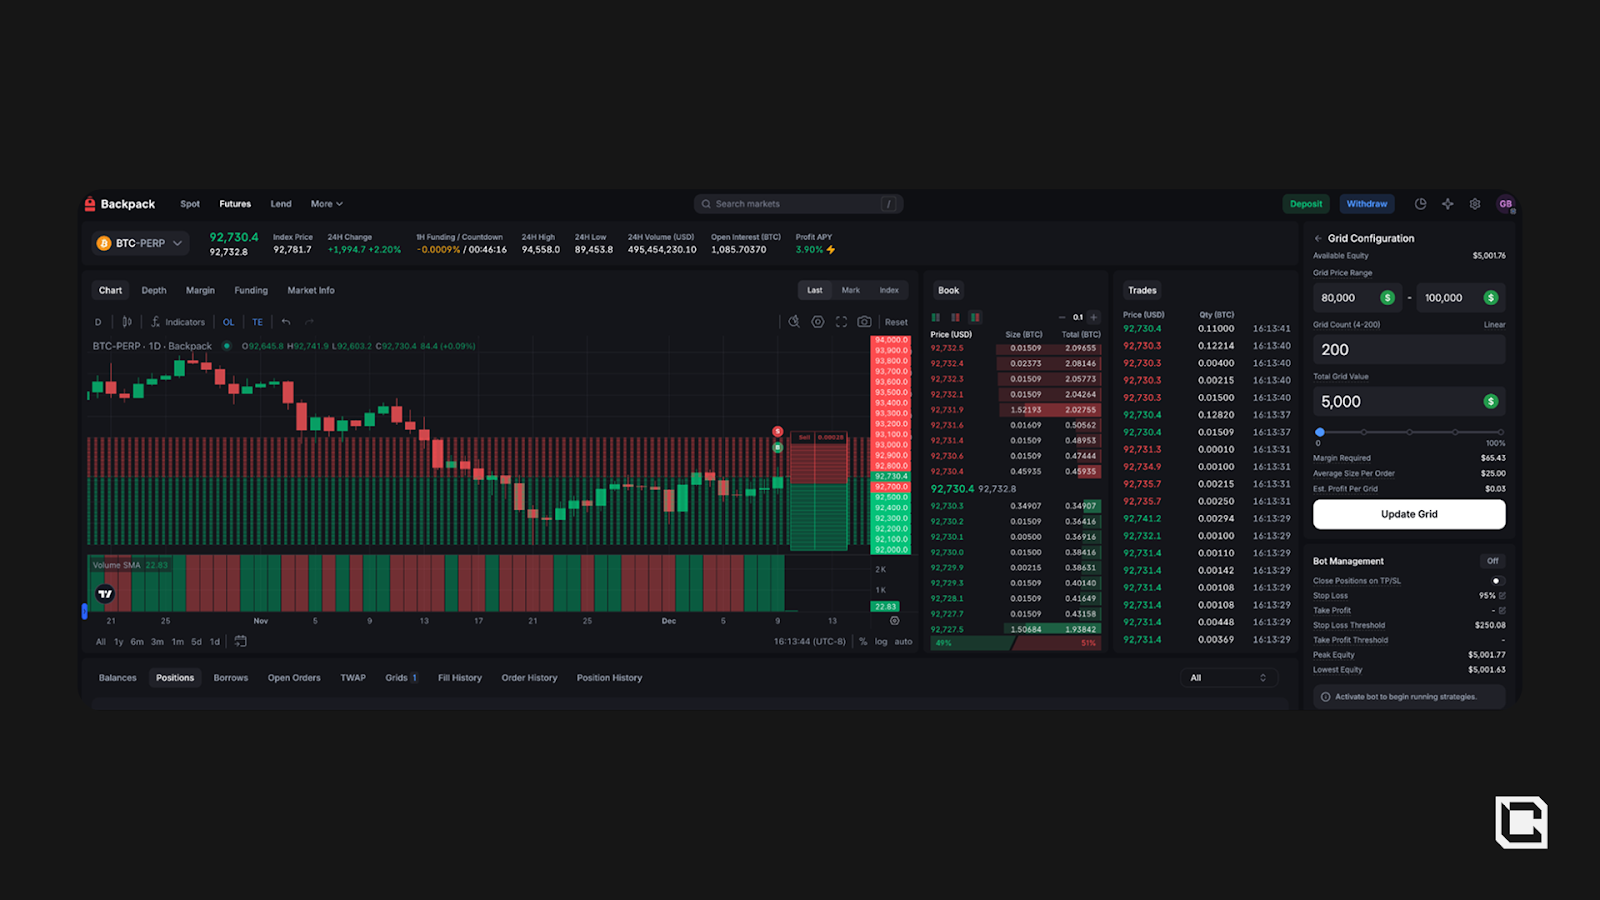The image size is (1600, 900).
Task: Toggle the TE chart overlay
Action: (x=258, y=322)
